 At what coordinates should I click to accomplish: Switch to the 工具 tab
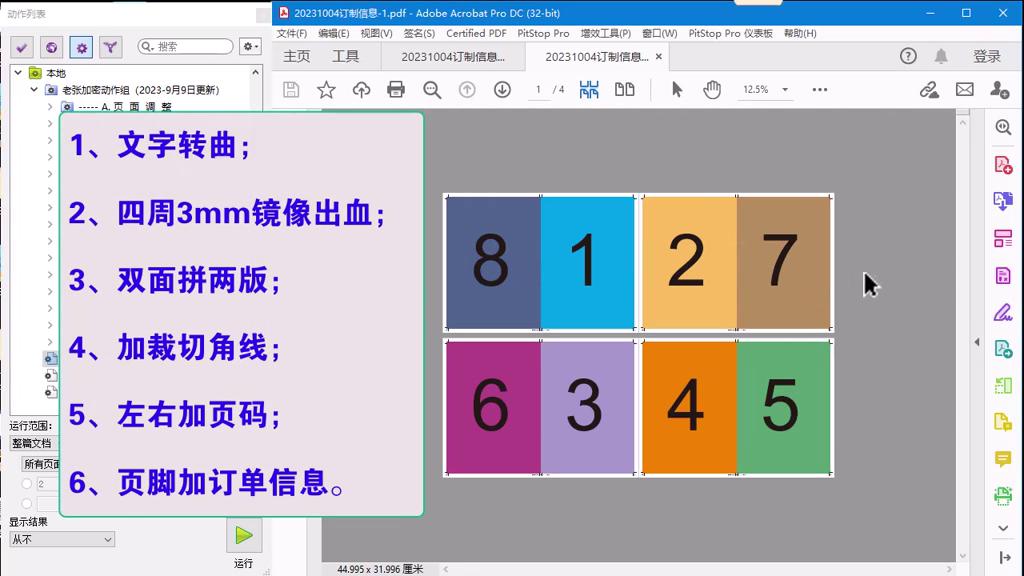[347, 56]
